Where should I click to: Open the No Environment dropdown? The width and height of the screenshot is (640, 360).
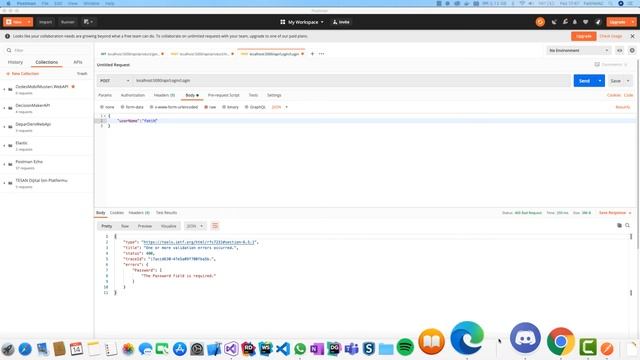578,50
